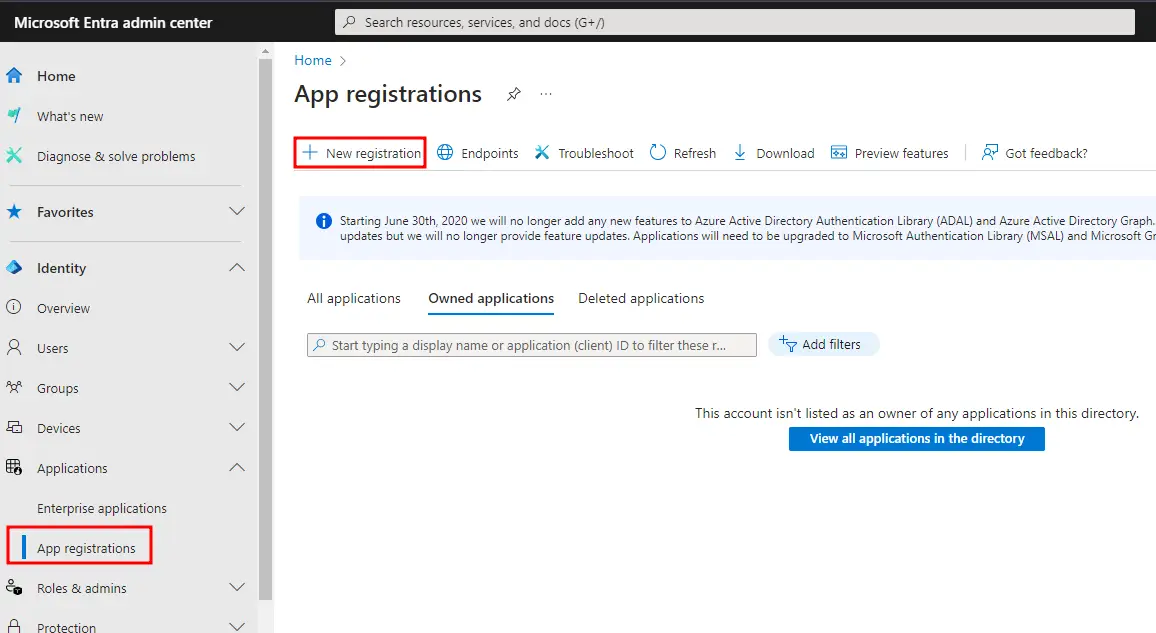Click the Add filters button label
Viewport: 1156px width, 633px height.
coord(831,344)
